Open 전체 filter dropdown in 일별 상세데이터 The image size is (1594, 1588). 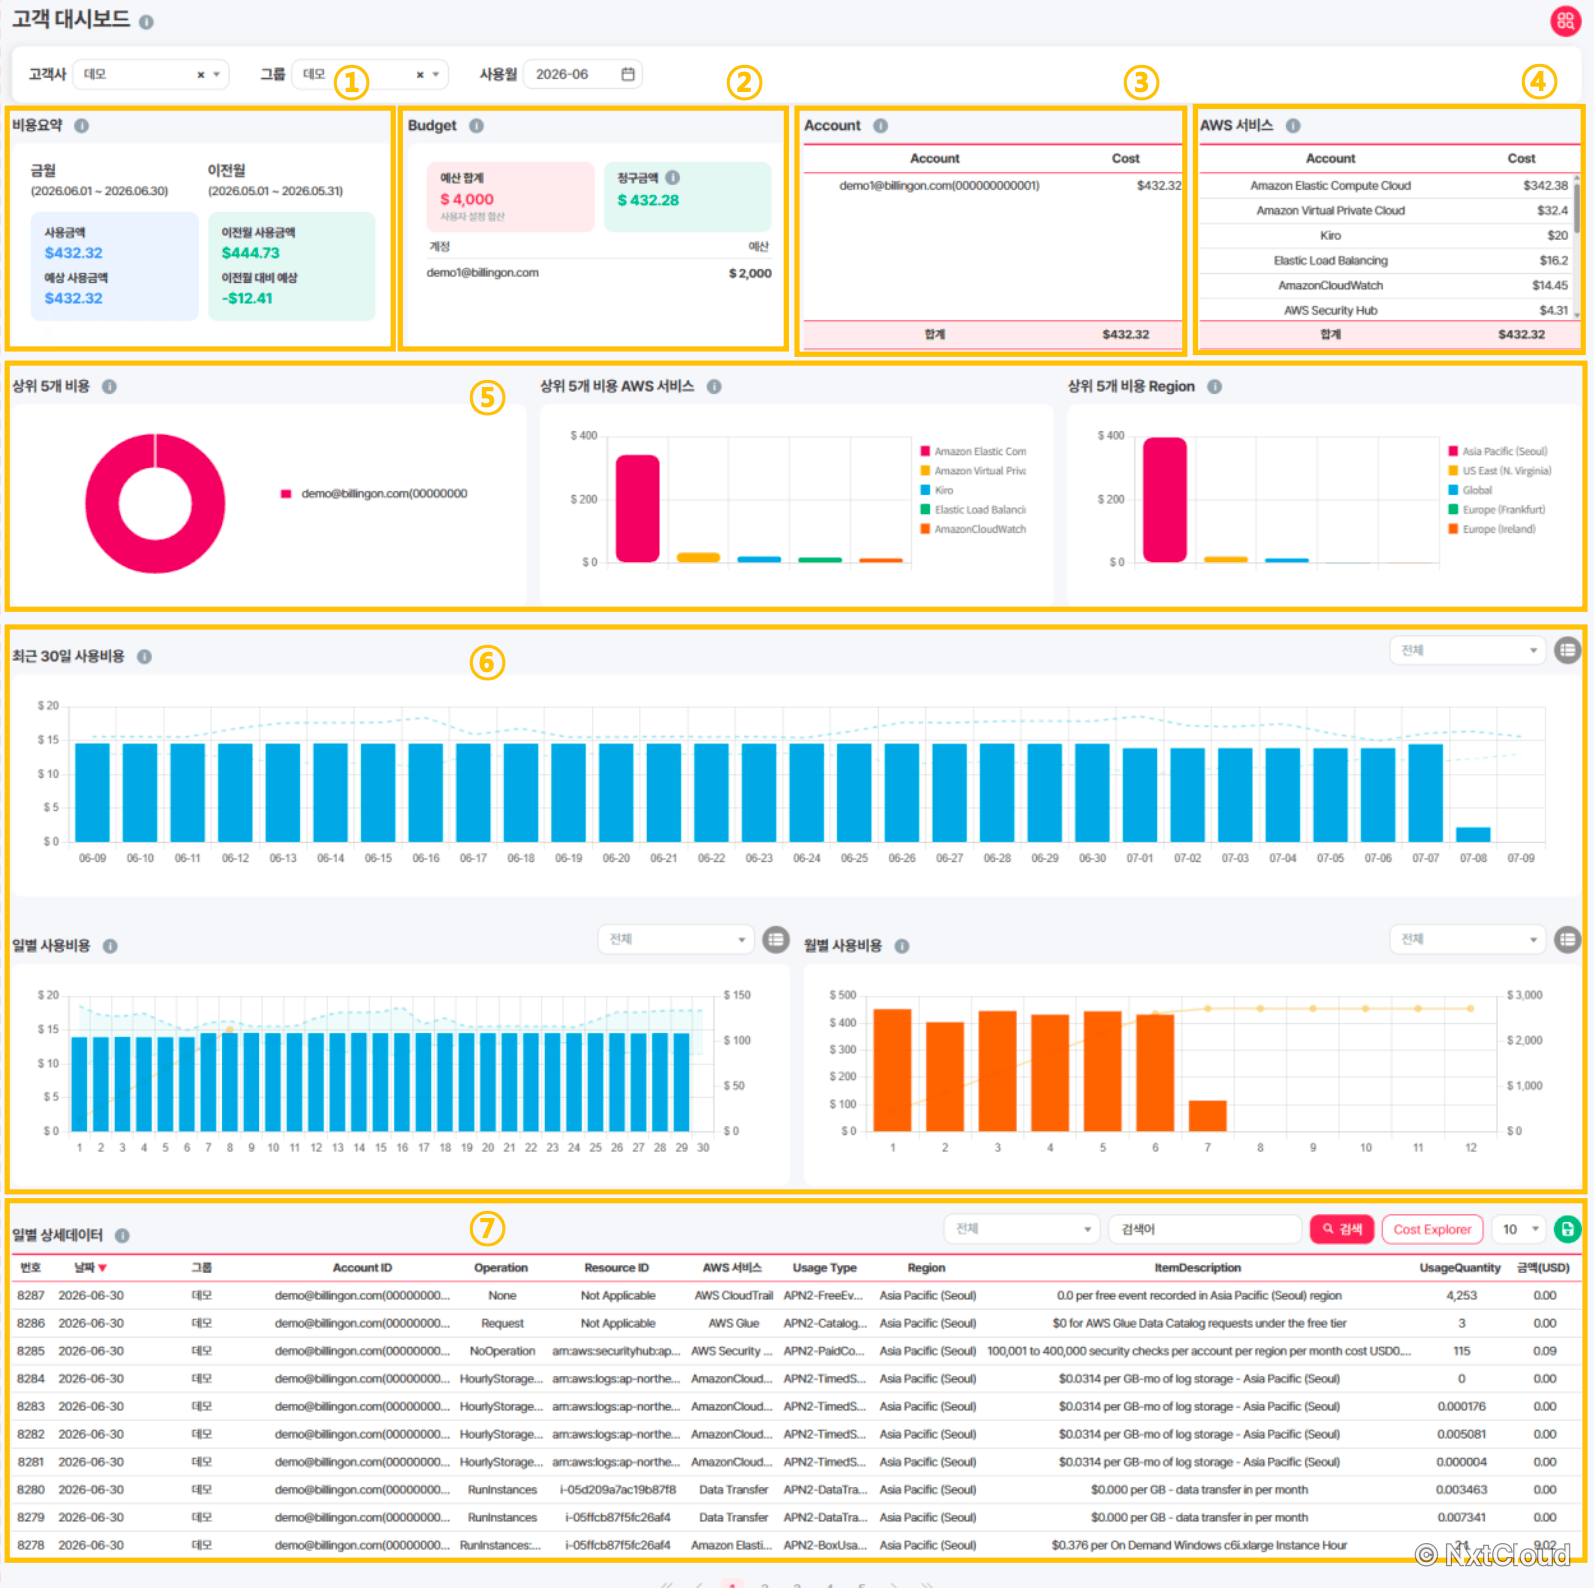[x=1022, y=1229]
